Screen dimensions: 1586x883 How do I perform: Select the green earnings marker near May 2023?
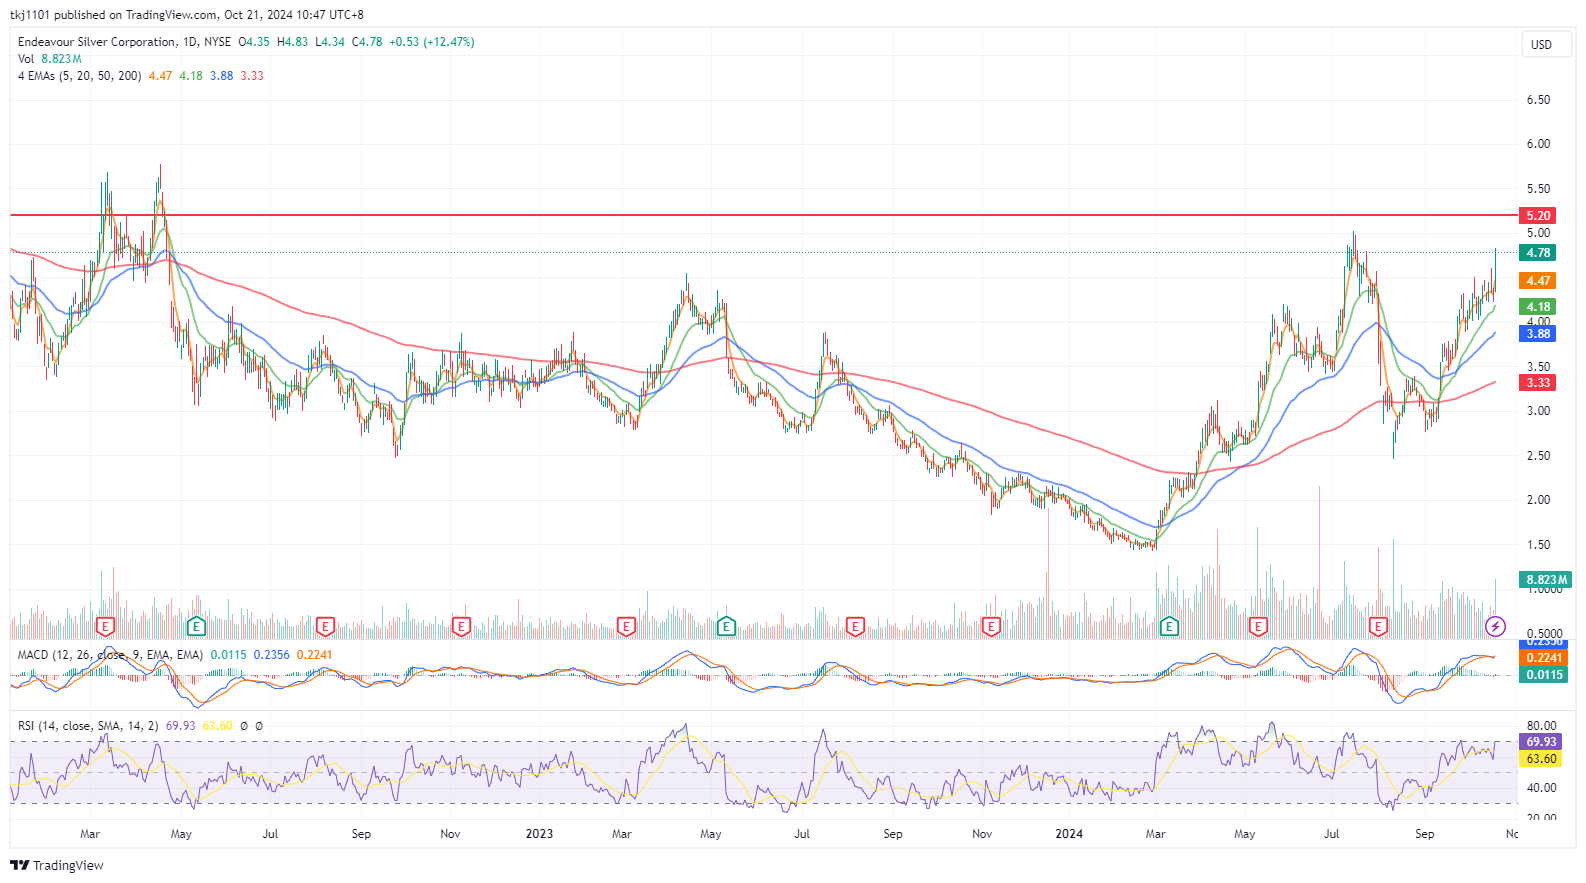click(726, 627)
